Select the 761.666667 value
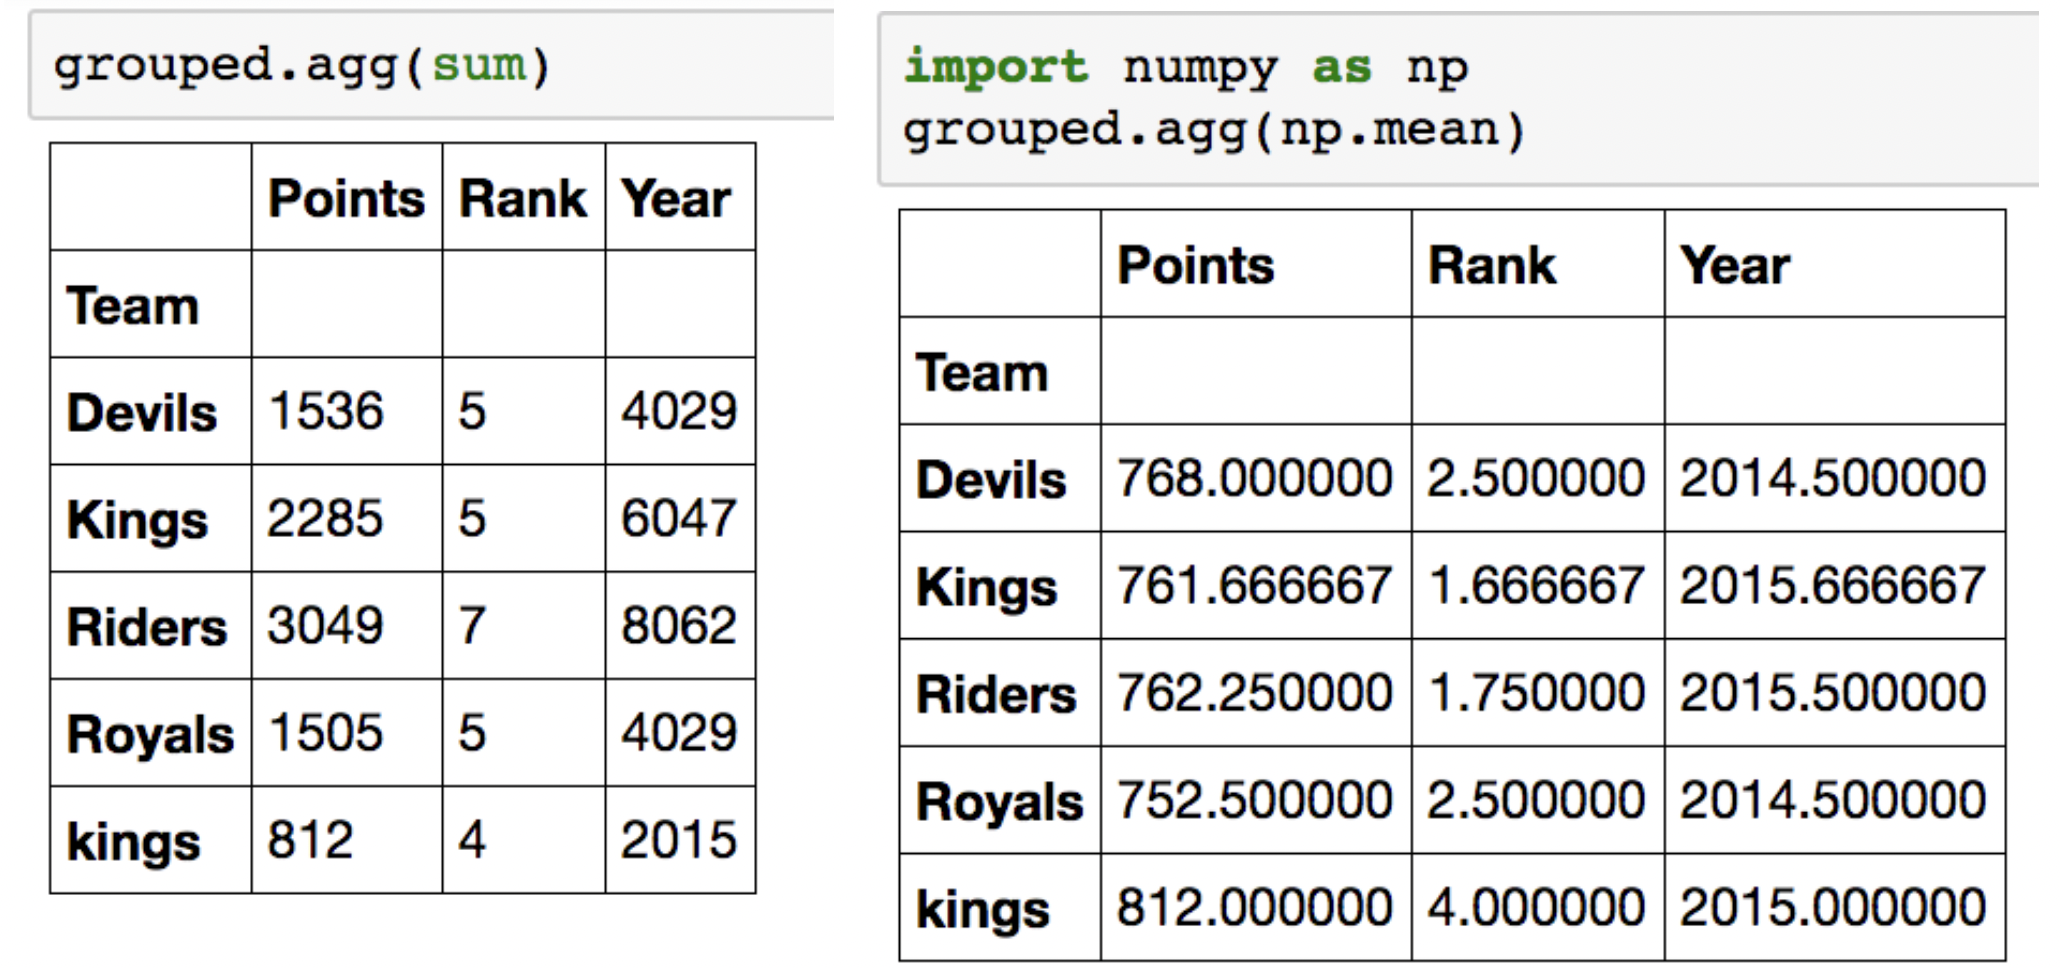Image resolution: width=2060 pixels, height=968 pixels. [x=1255, y=585]
